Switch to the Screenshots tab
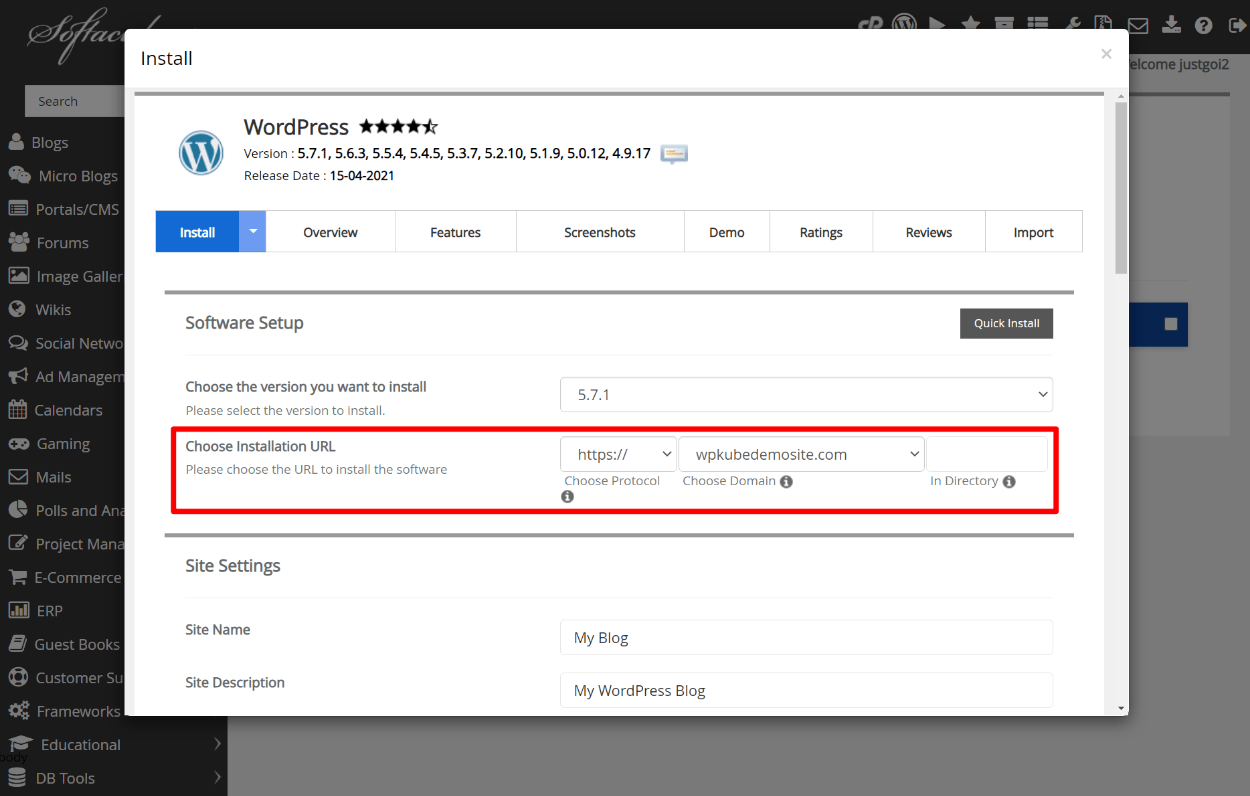 click(x=600, y=232)
